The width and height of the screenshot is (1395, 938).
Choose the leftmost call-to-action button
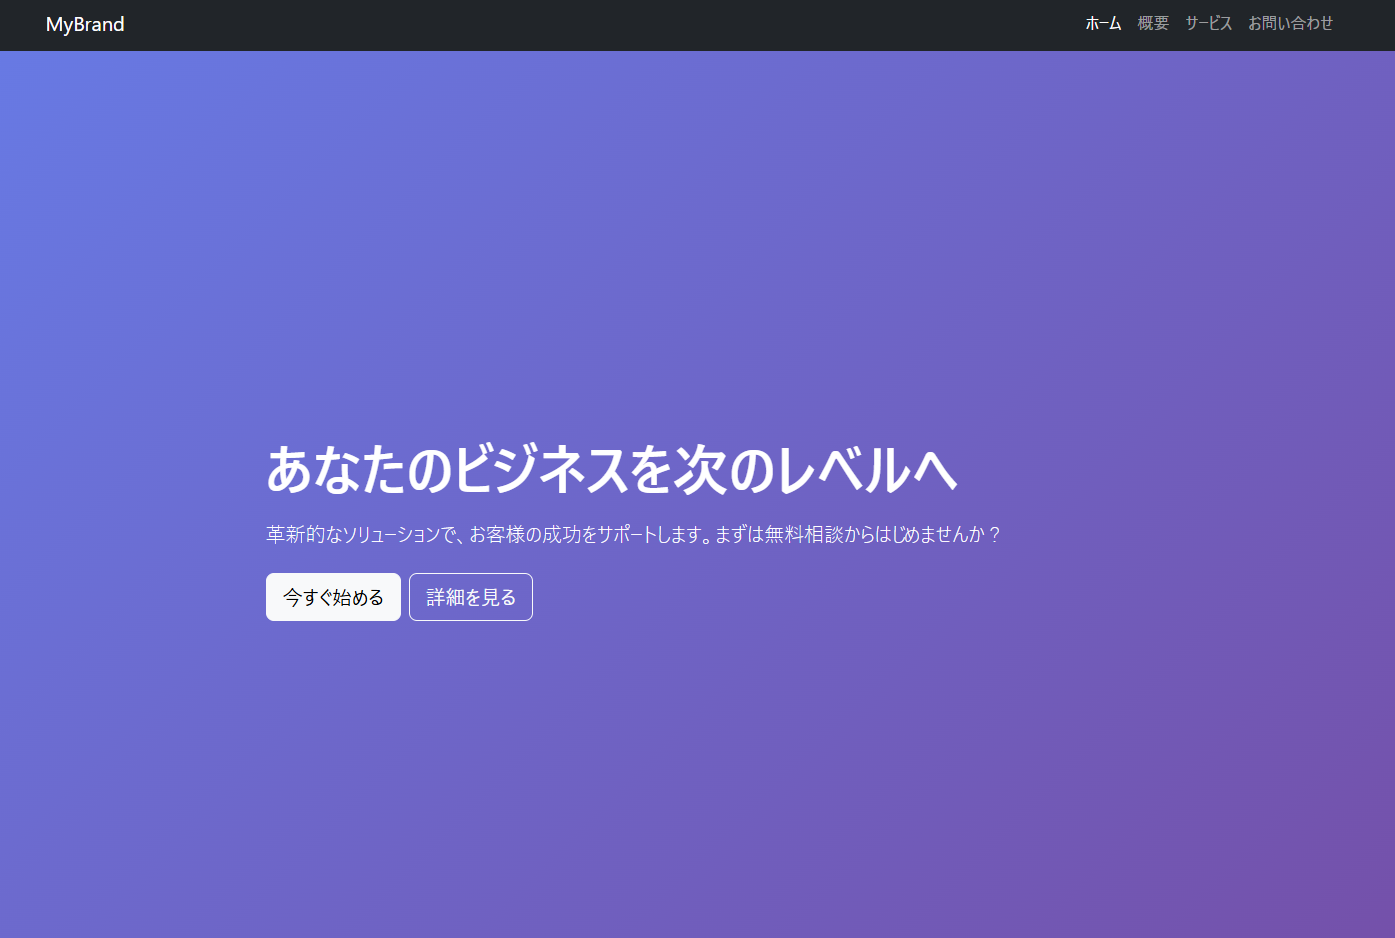pos(333,596)
